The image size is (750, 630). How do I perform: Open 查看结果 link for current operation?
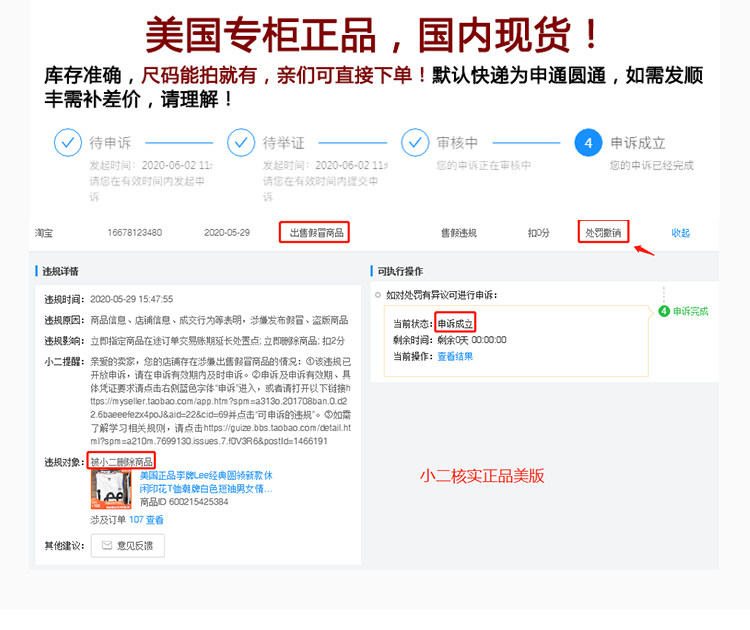pos(455,356)
